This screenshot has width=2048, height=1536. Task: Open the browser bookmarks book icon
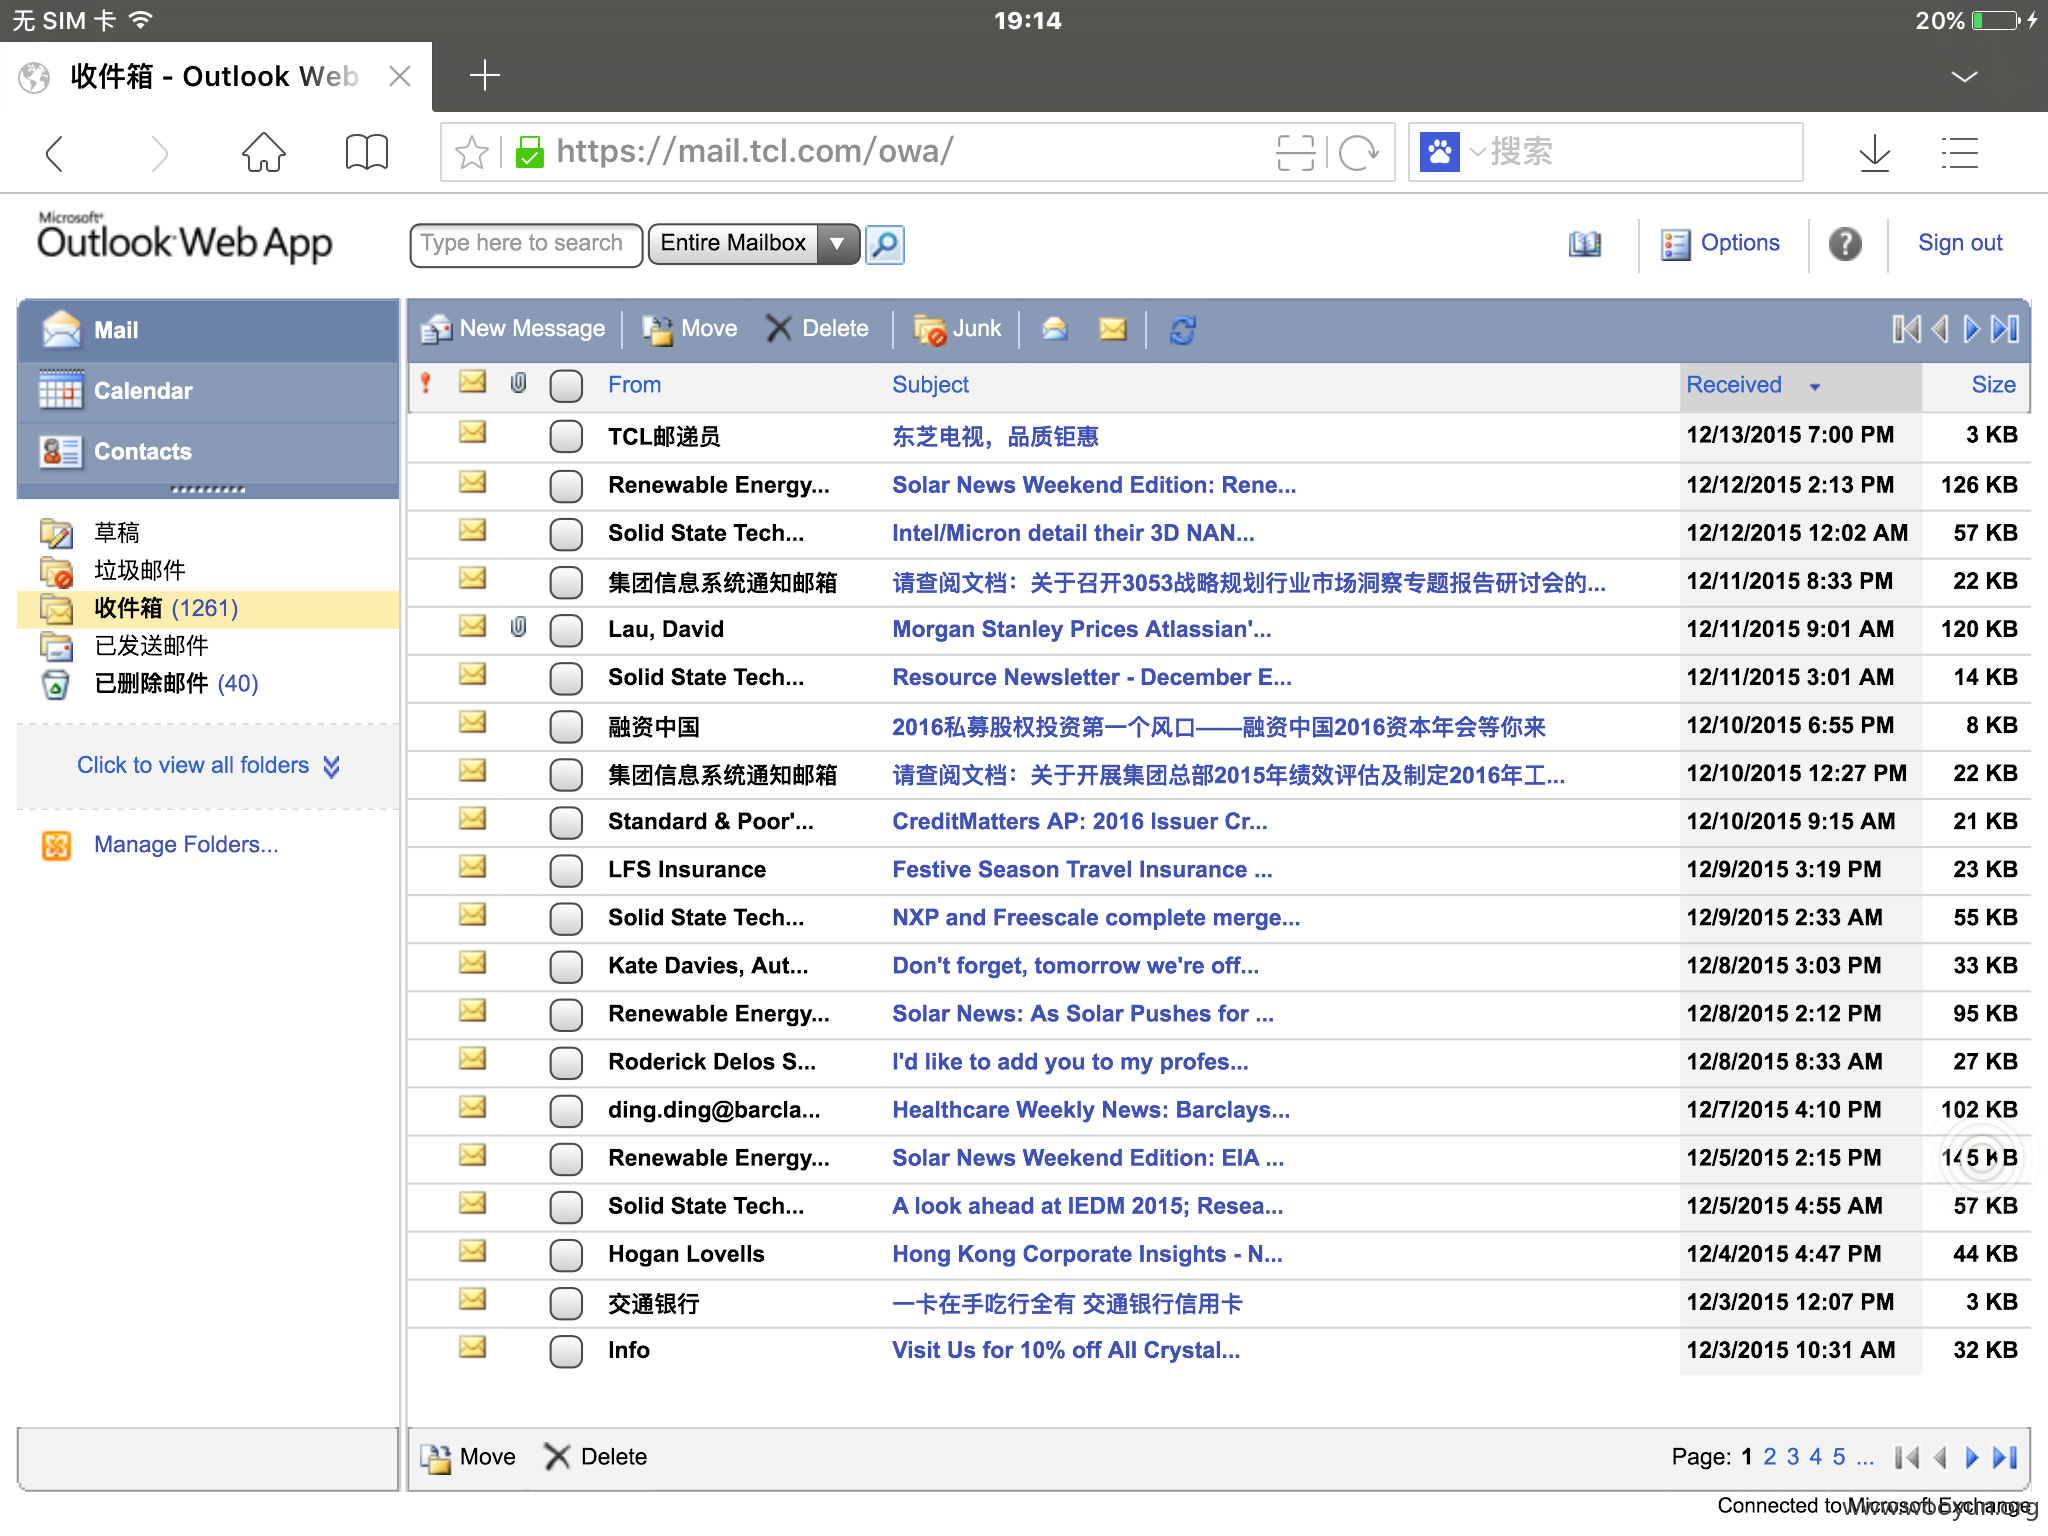(367, 153)
